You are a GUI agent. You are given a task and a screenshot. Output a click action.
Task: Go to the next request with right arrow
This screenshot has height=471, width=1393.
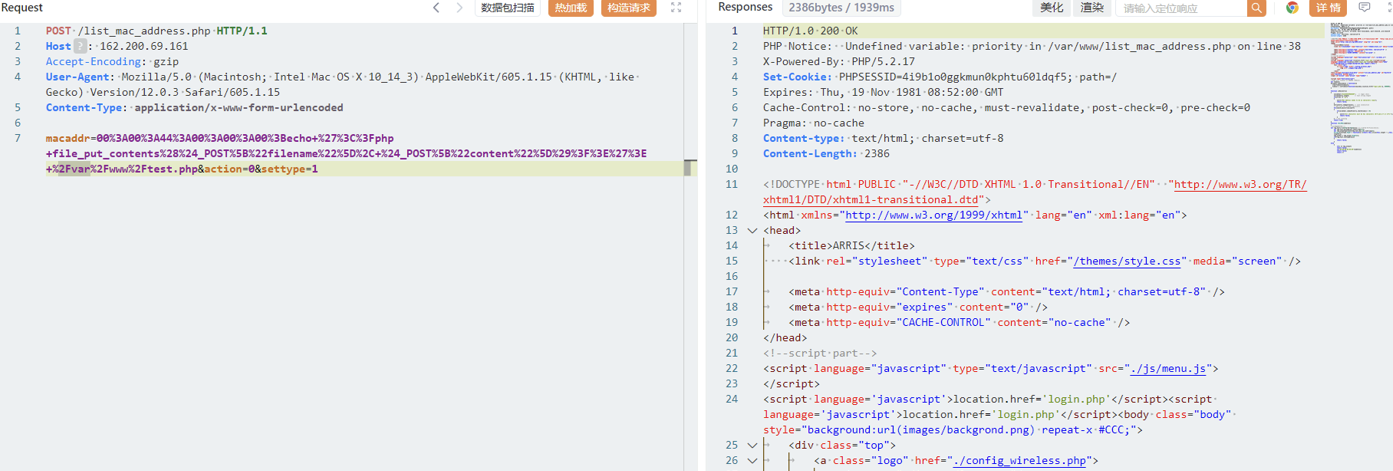(460, 8)
